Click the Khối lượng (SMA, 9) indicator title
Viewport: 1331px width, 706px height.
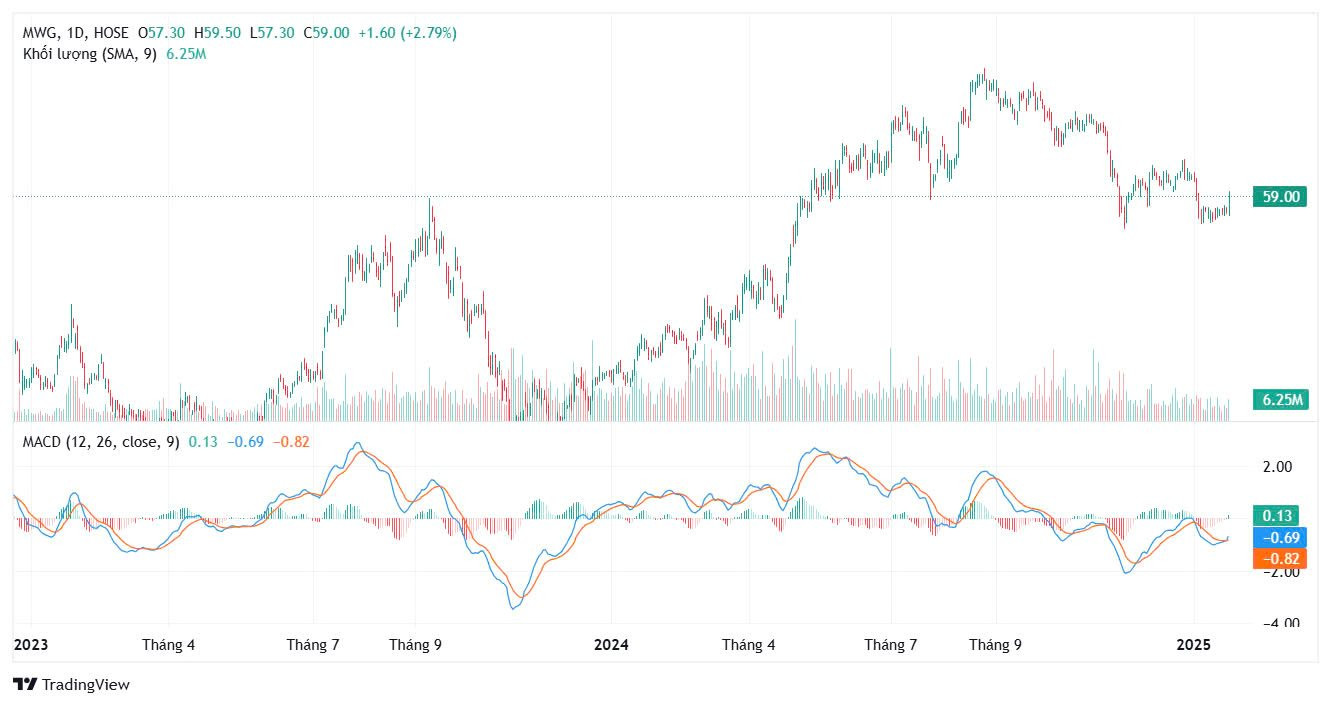[x=90, y=54]
